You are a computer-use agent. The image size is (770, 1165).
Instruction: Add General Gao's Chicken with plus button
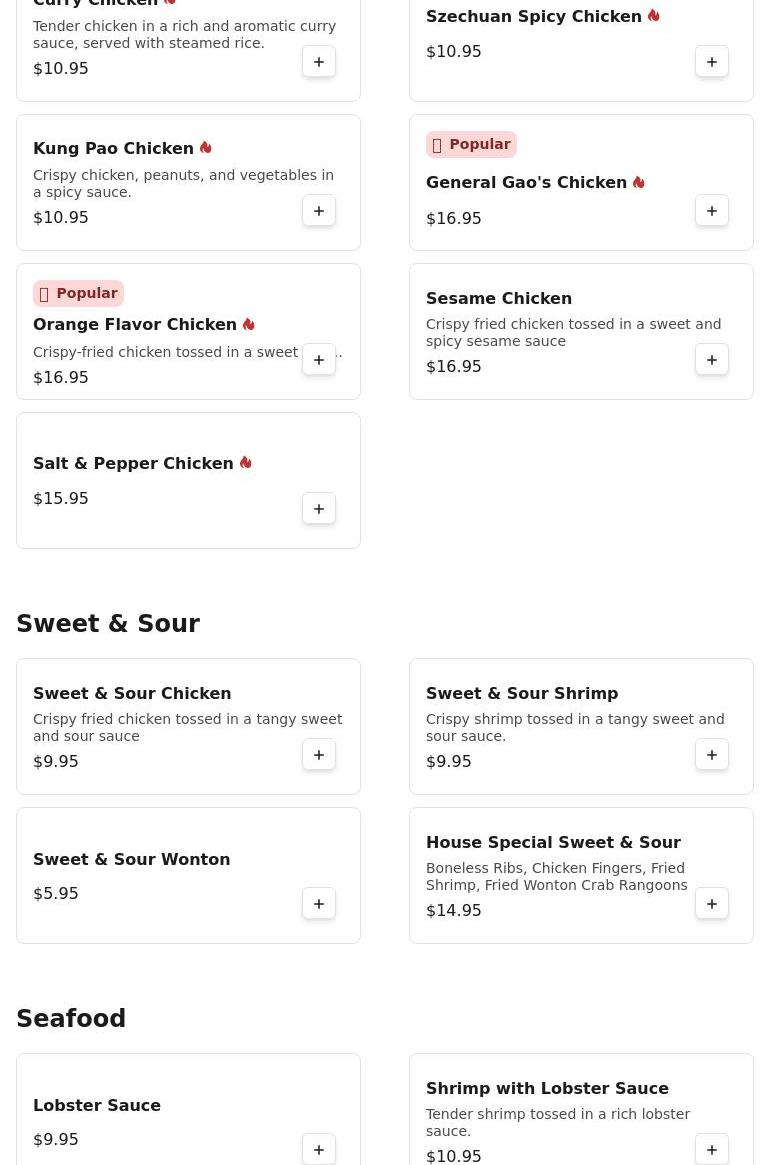tap(712, 211)
